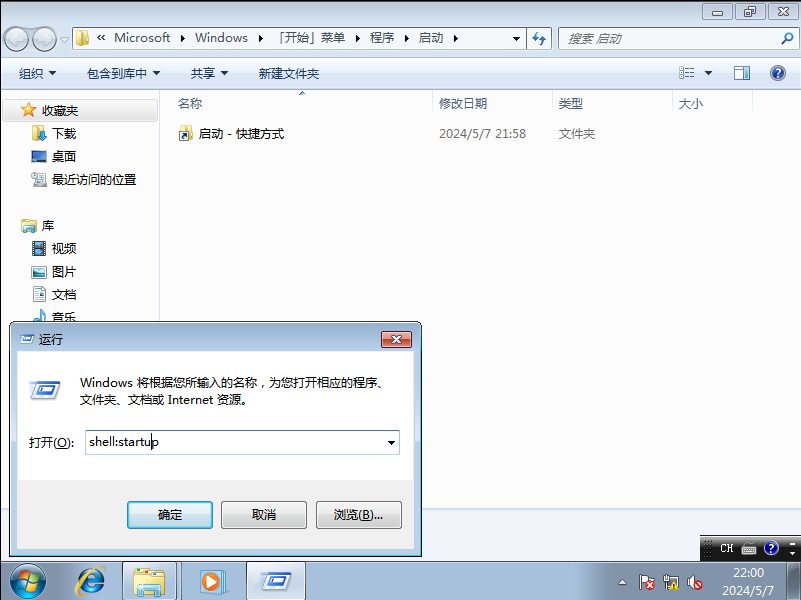This screenshot has height=600, width=801.
Task: Change view with the view icon
Action: click(687, 73)
